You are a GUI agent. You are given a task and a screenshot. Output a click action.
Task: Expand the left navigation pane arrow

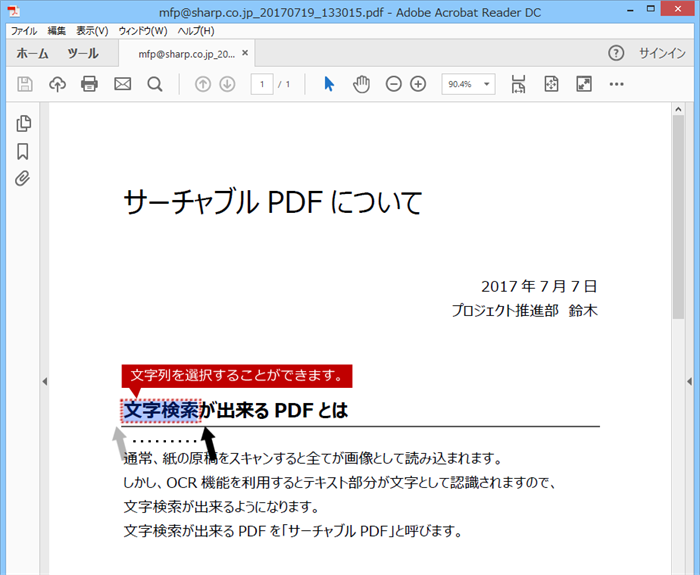click(45, 381)
